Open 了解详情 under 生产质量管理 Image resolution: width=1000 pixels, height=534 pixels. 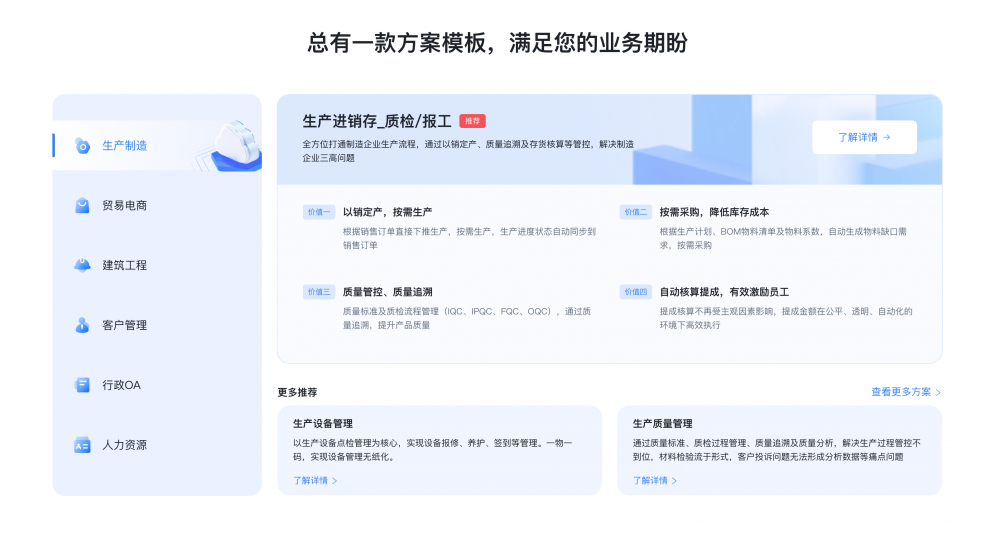click(655, 480)
